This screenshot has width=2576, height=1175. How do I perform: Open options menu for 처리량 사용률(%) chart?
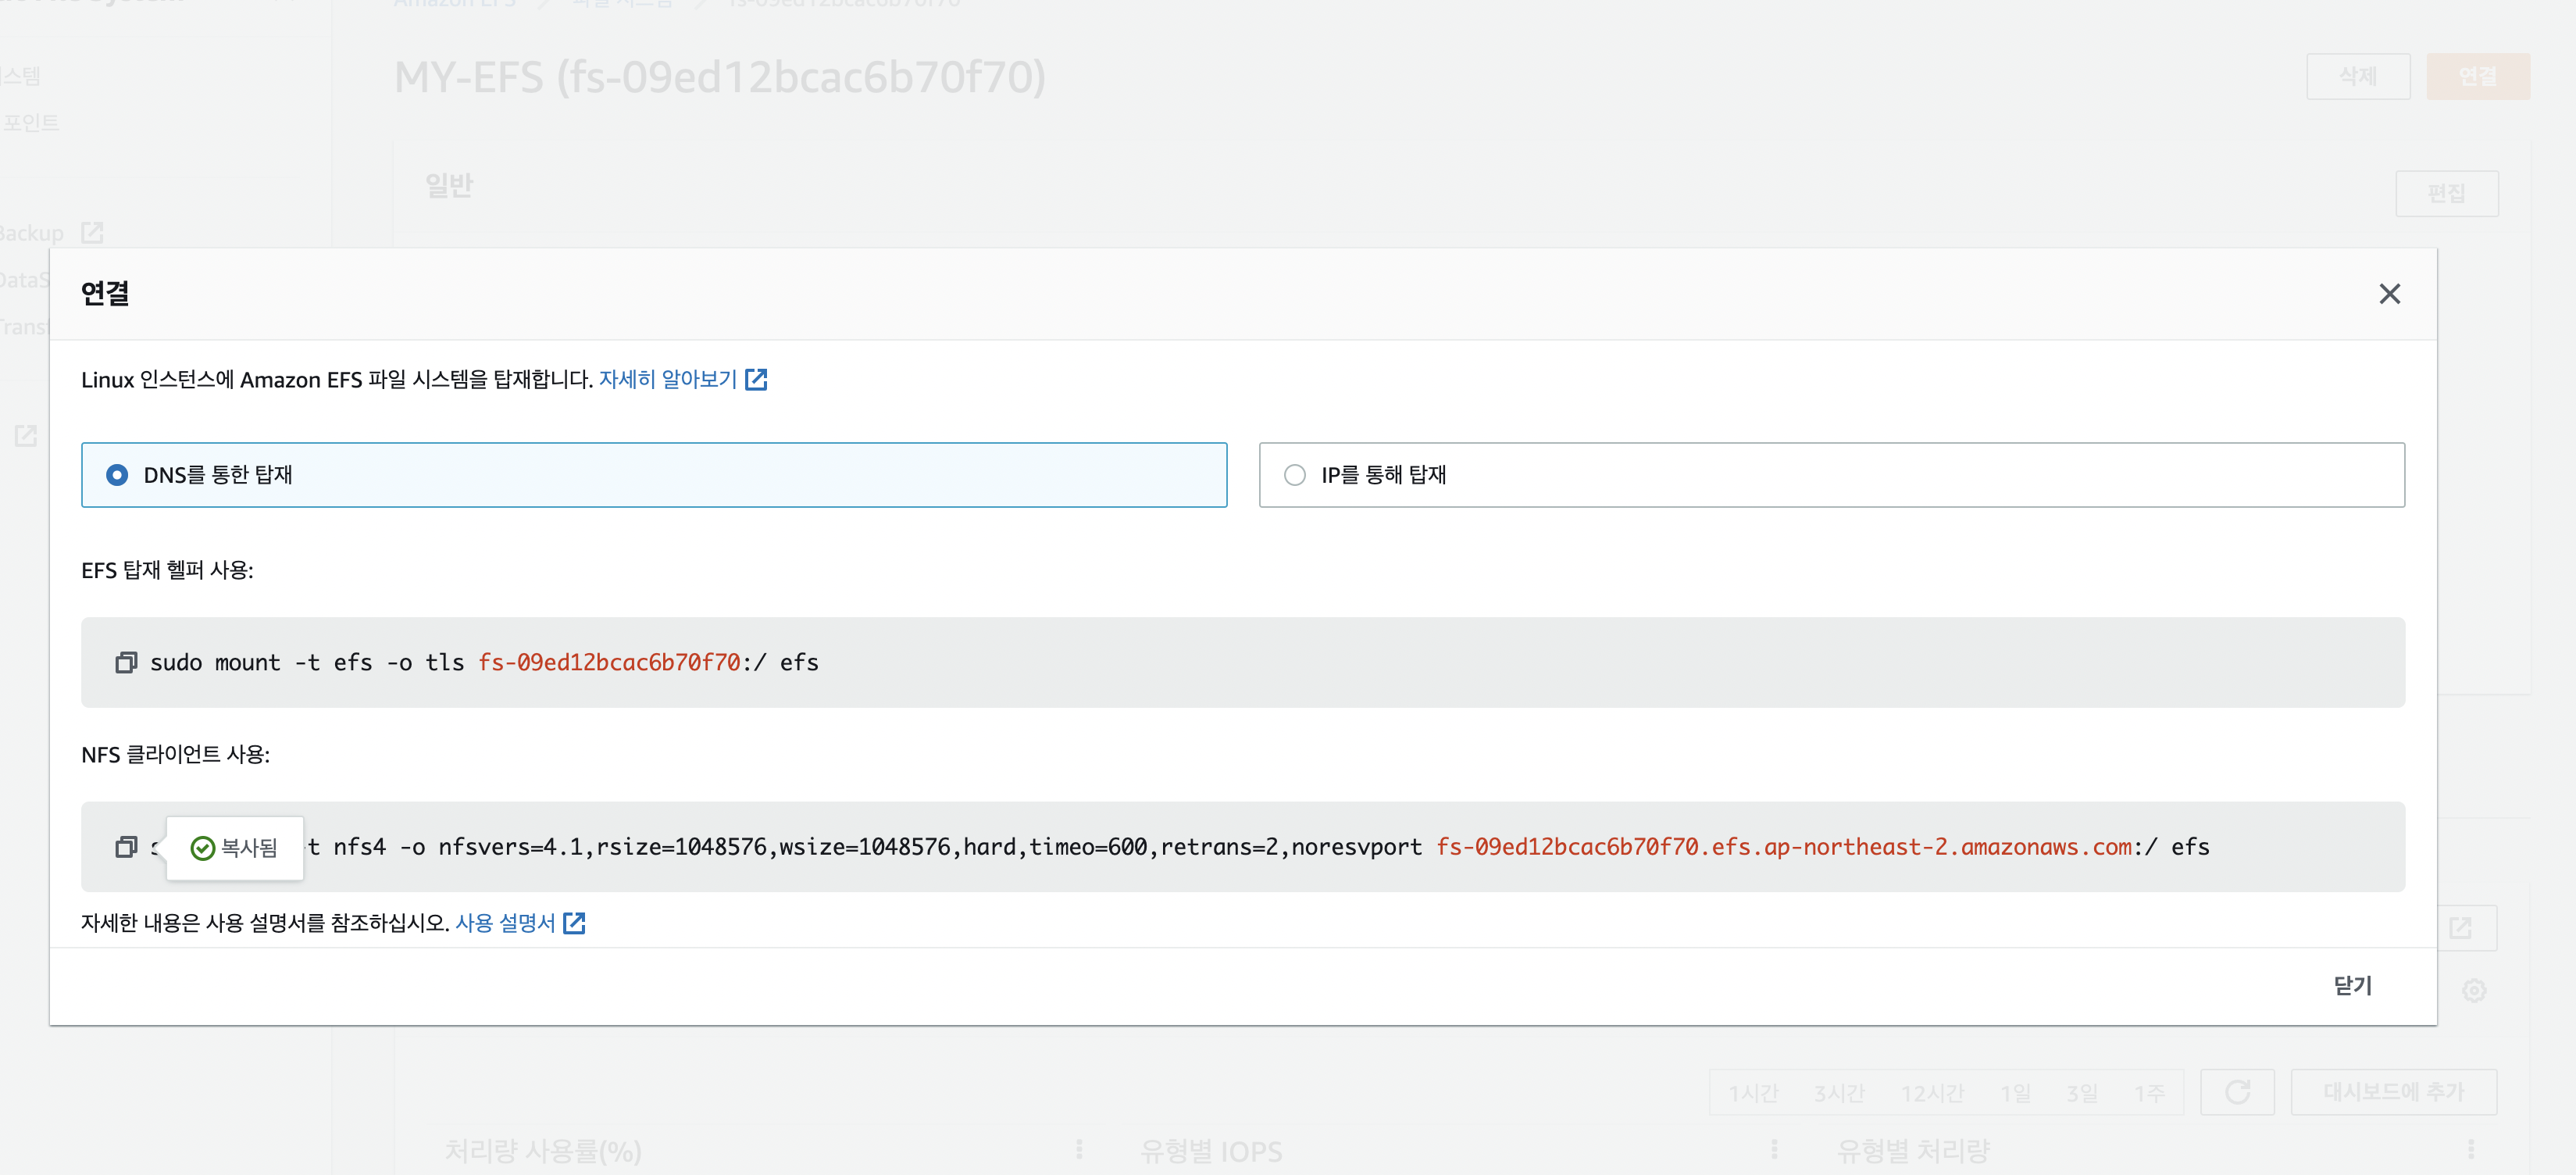pyautogui.click(x=1079, y=1149)
